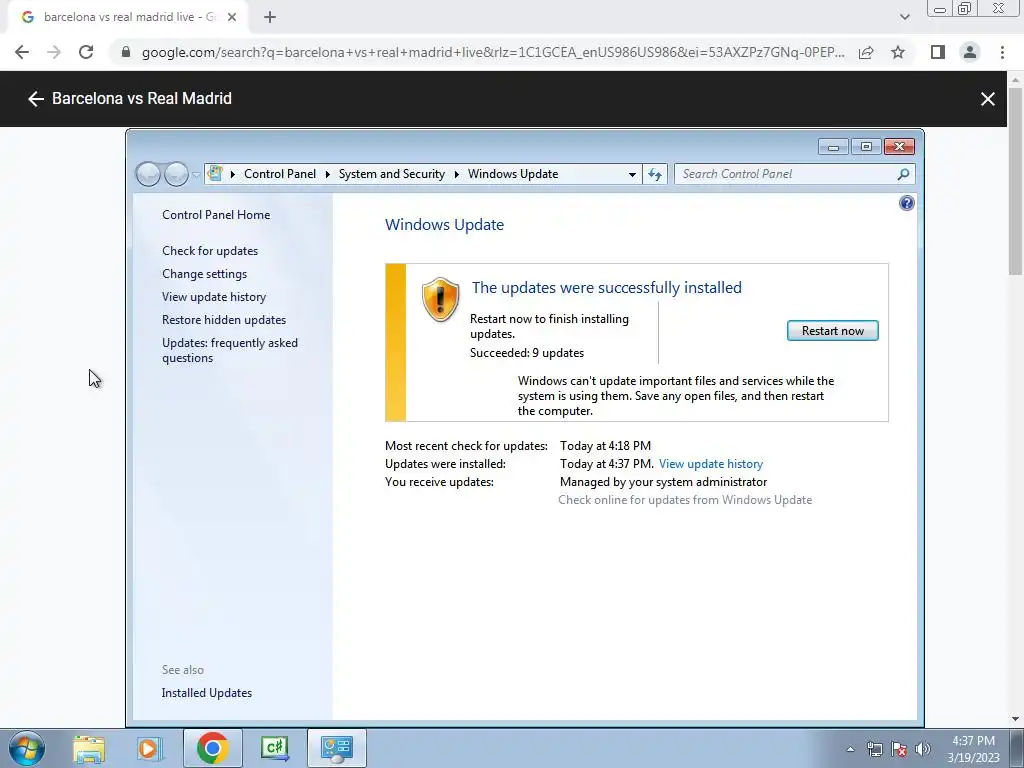Click Check for updates link

click(210, 251)
